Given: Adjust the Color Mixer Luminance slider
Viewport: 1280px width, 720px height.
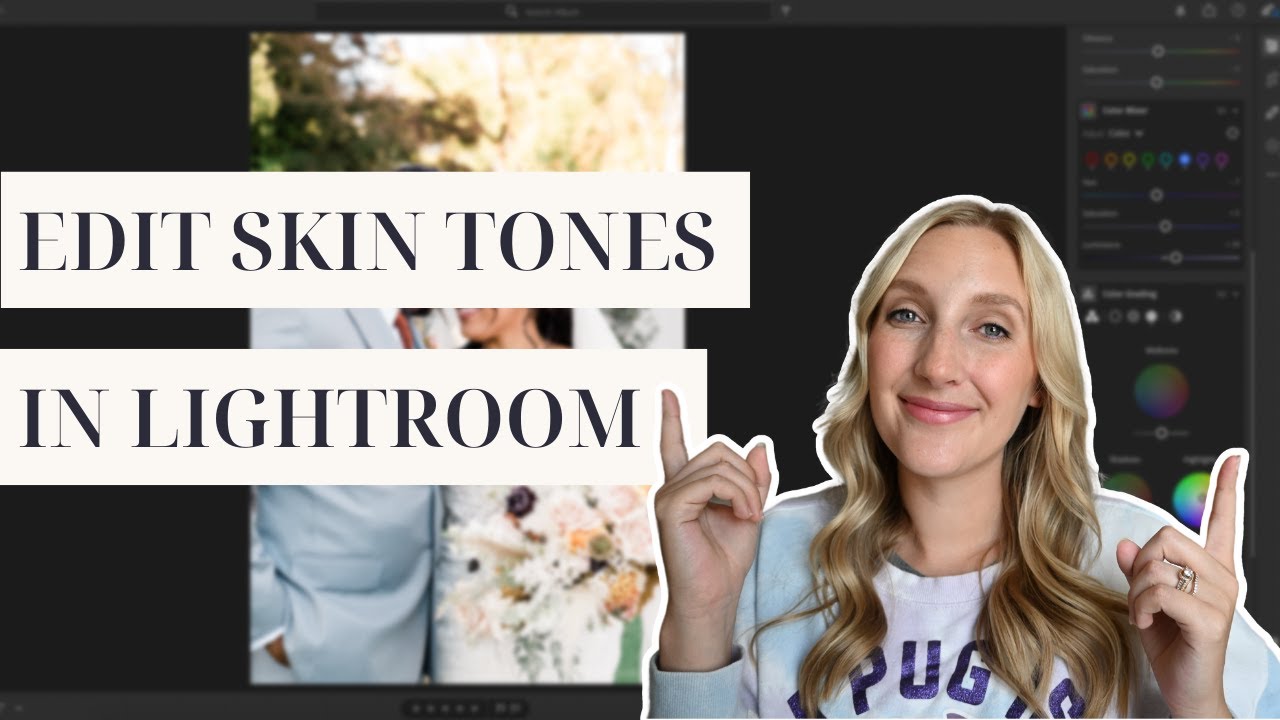Looking at the screenshot, I should pos(1158,257).
